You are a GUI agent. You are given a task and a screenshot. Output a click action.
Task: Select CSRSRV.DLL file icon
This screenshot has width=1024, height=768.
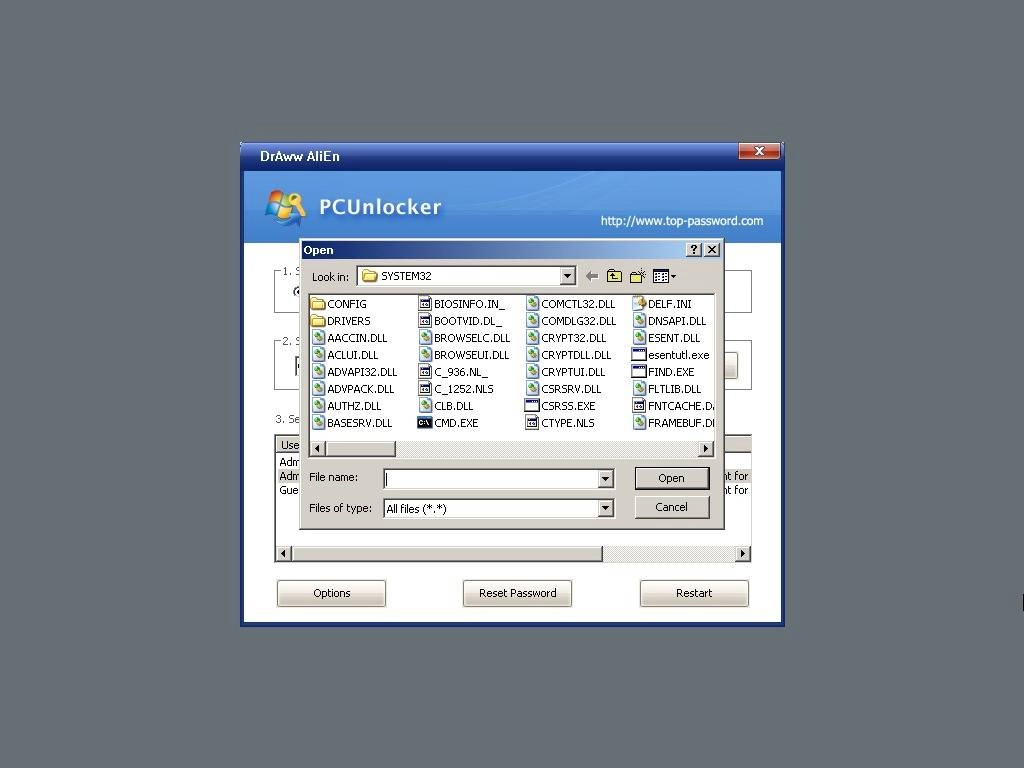(532, 389)
